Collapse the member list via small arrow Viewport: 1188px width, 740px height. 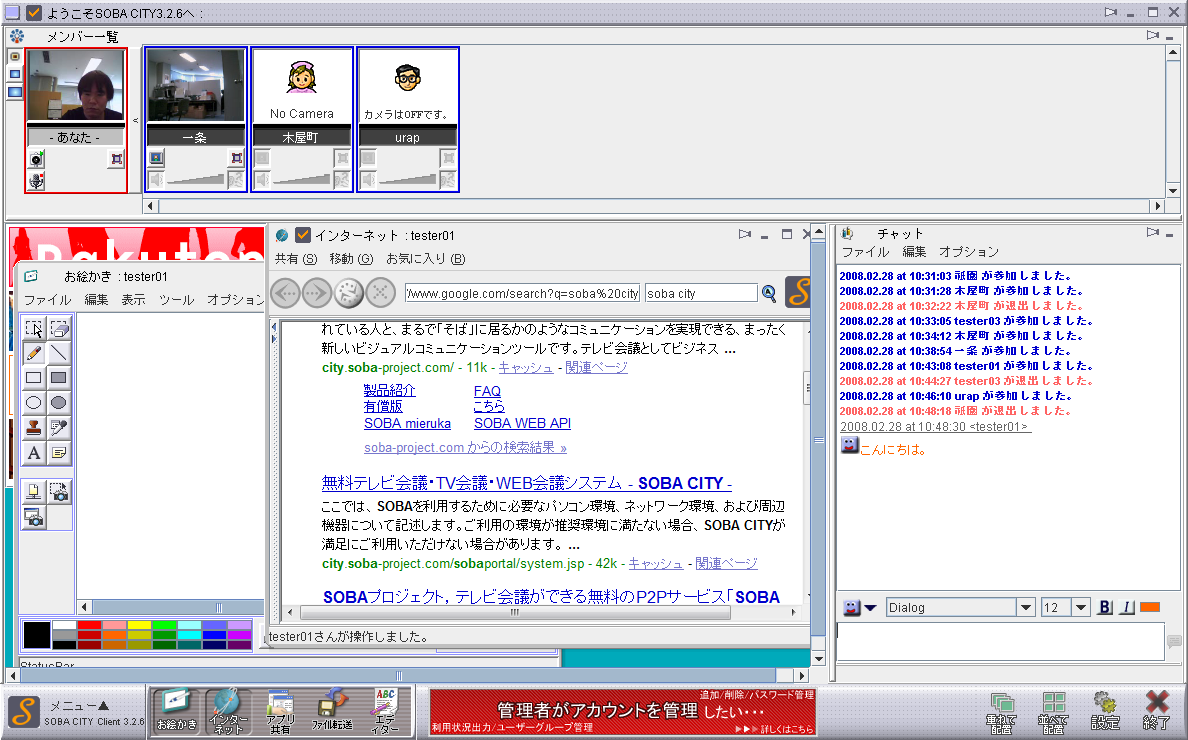coord(136,120)
